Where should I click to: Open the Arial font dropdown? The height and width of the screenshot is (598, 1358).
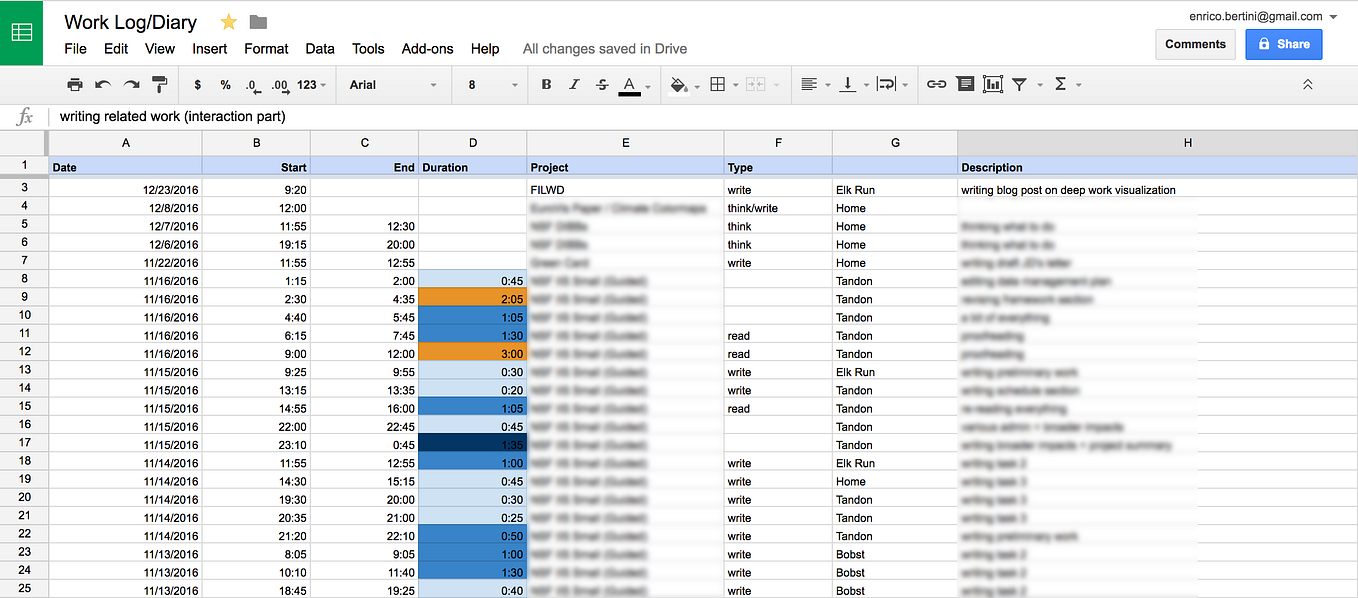coord(392,85)
